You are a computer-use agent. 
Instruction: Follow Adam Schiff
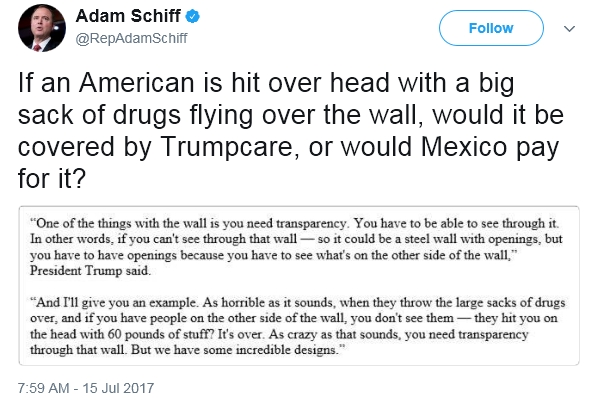[491, 28]
